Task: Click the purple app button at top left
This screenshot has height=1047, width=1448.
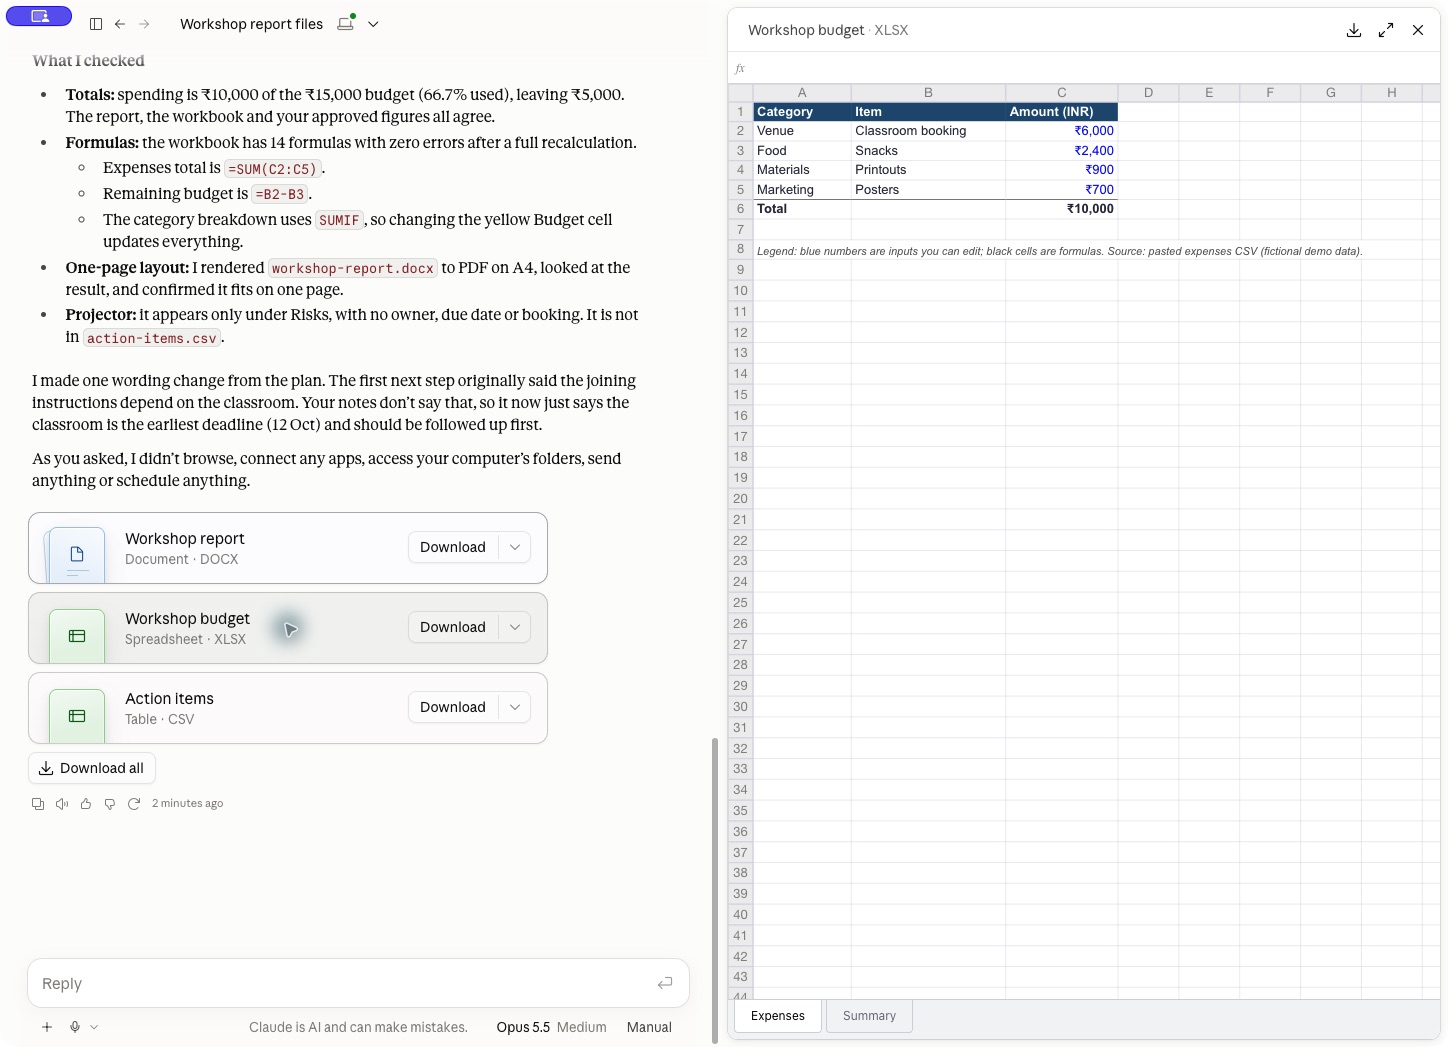Action: tap(39, 16)
